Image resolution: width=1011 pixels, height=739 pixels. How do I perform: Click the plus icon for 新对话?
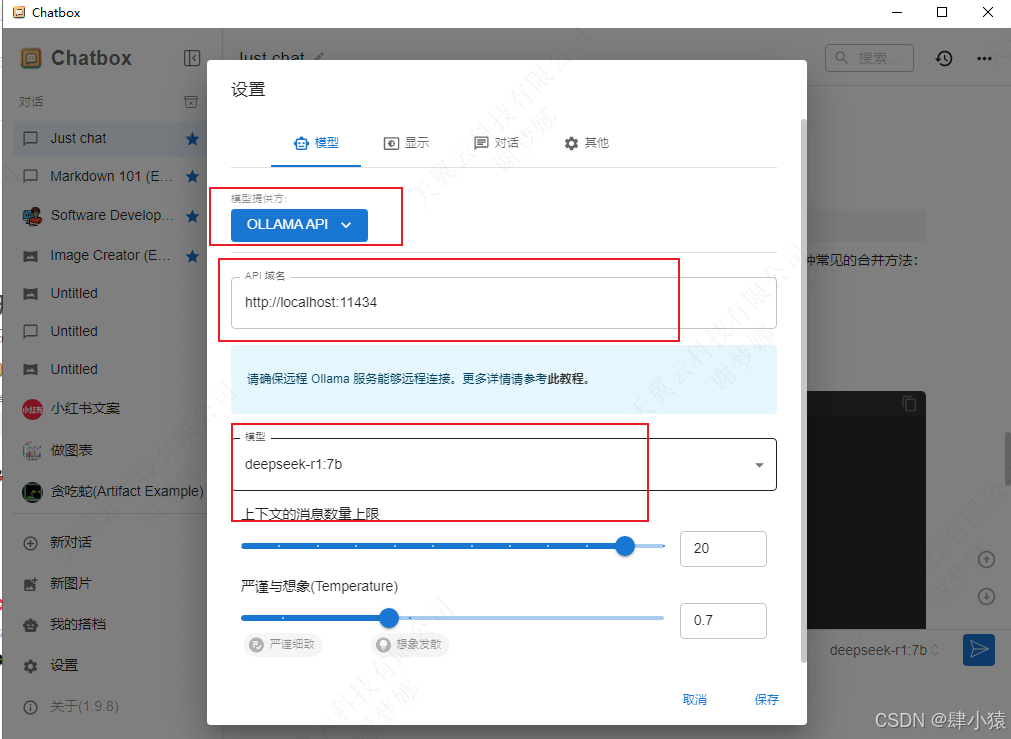click(x=30, y=543)
